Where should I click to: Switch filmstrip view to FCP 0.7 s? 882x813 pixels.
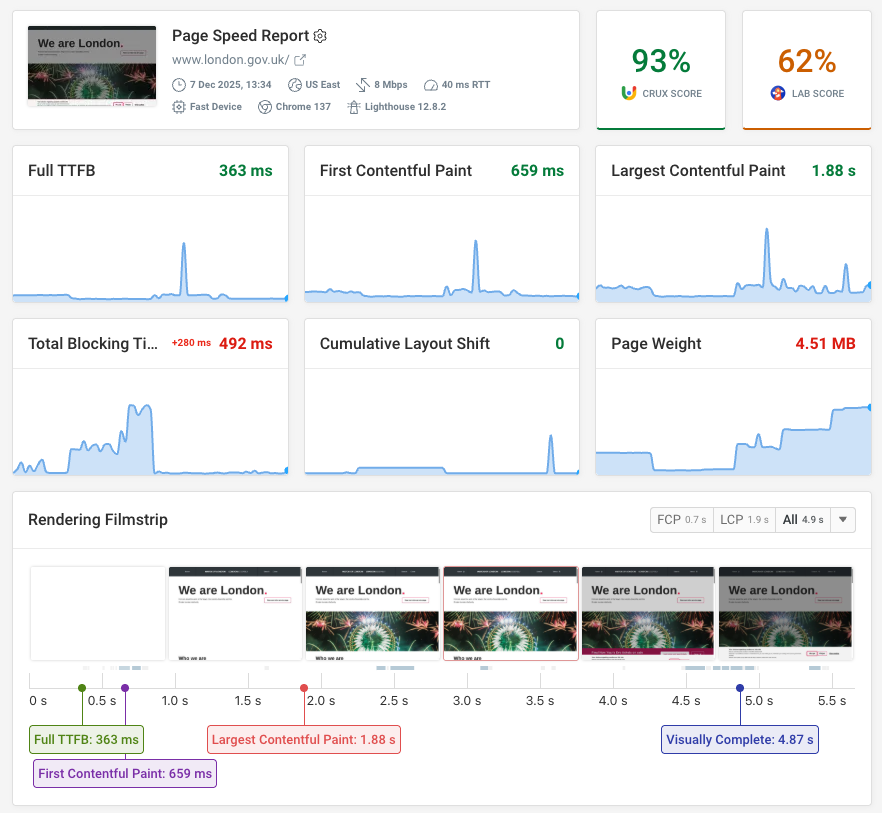point(681,520)
